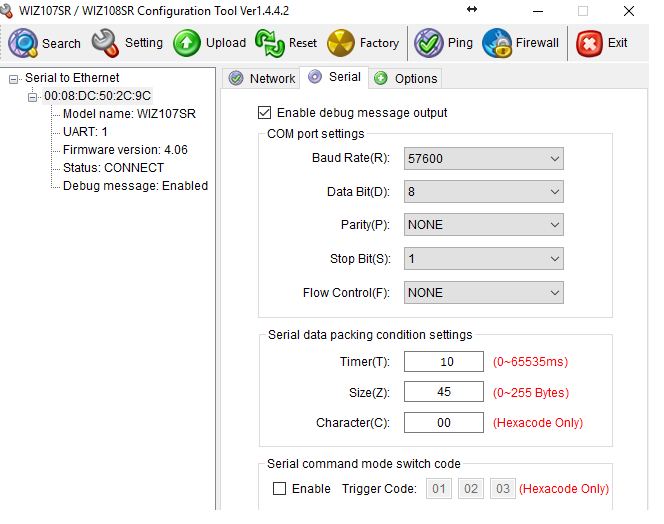Click the Reset toolbar label
Image resolution: width=664 pixels, height=524 pixels.
303,43
